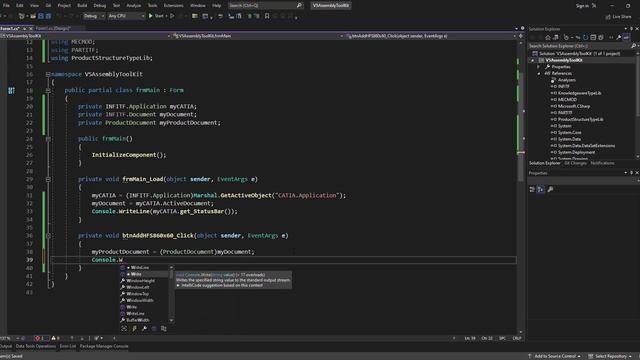Click Home icon in Solution Explorer toolbar
Viewport: 640px width, 360px height.
click(x=548, y=38)
